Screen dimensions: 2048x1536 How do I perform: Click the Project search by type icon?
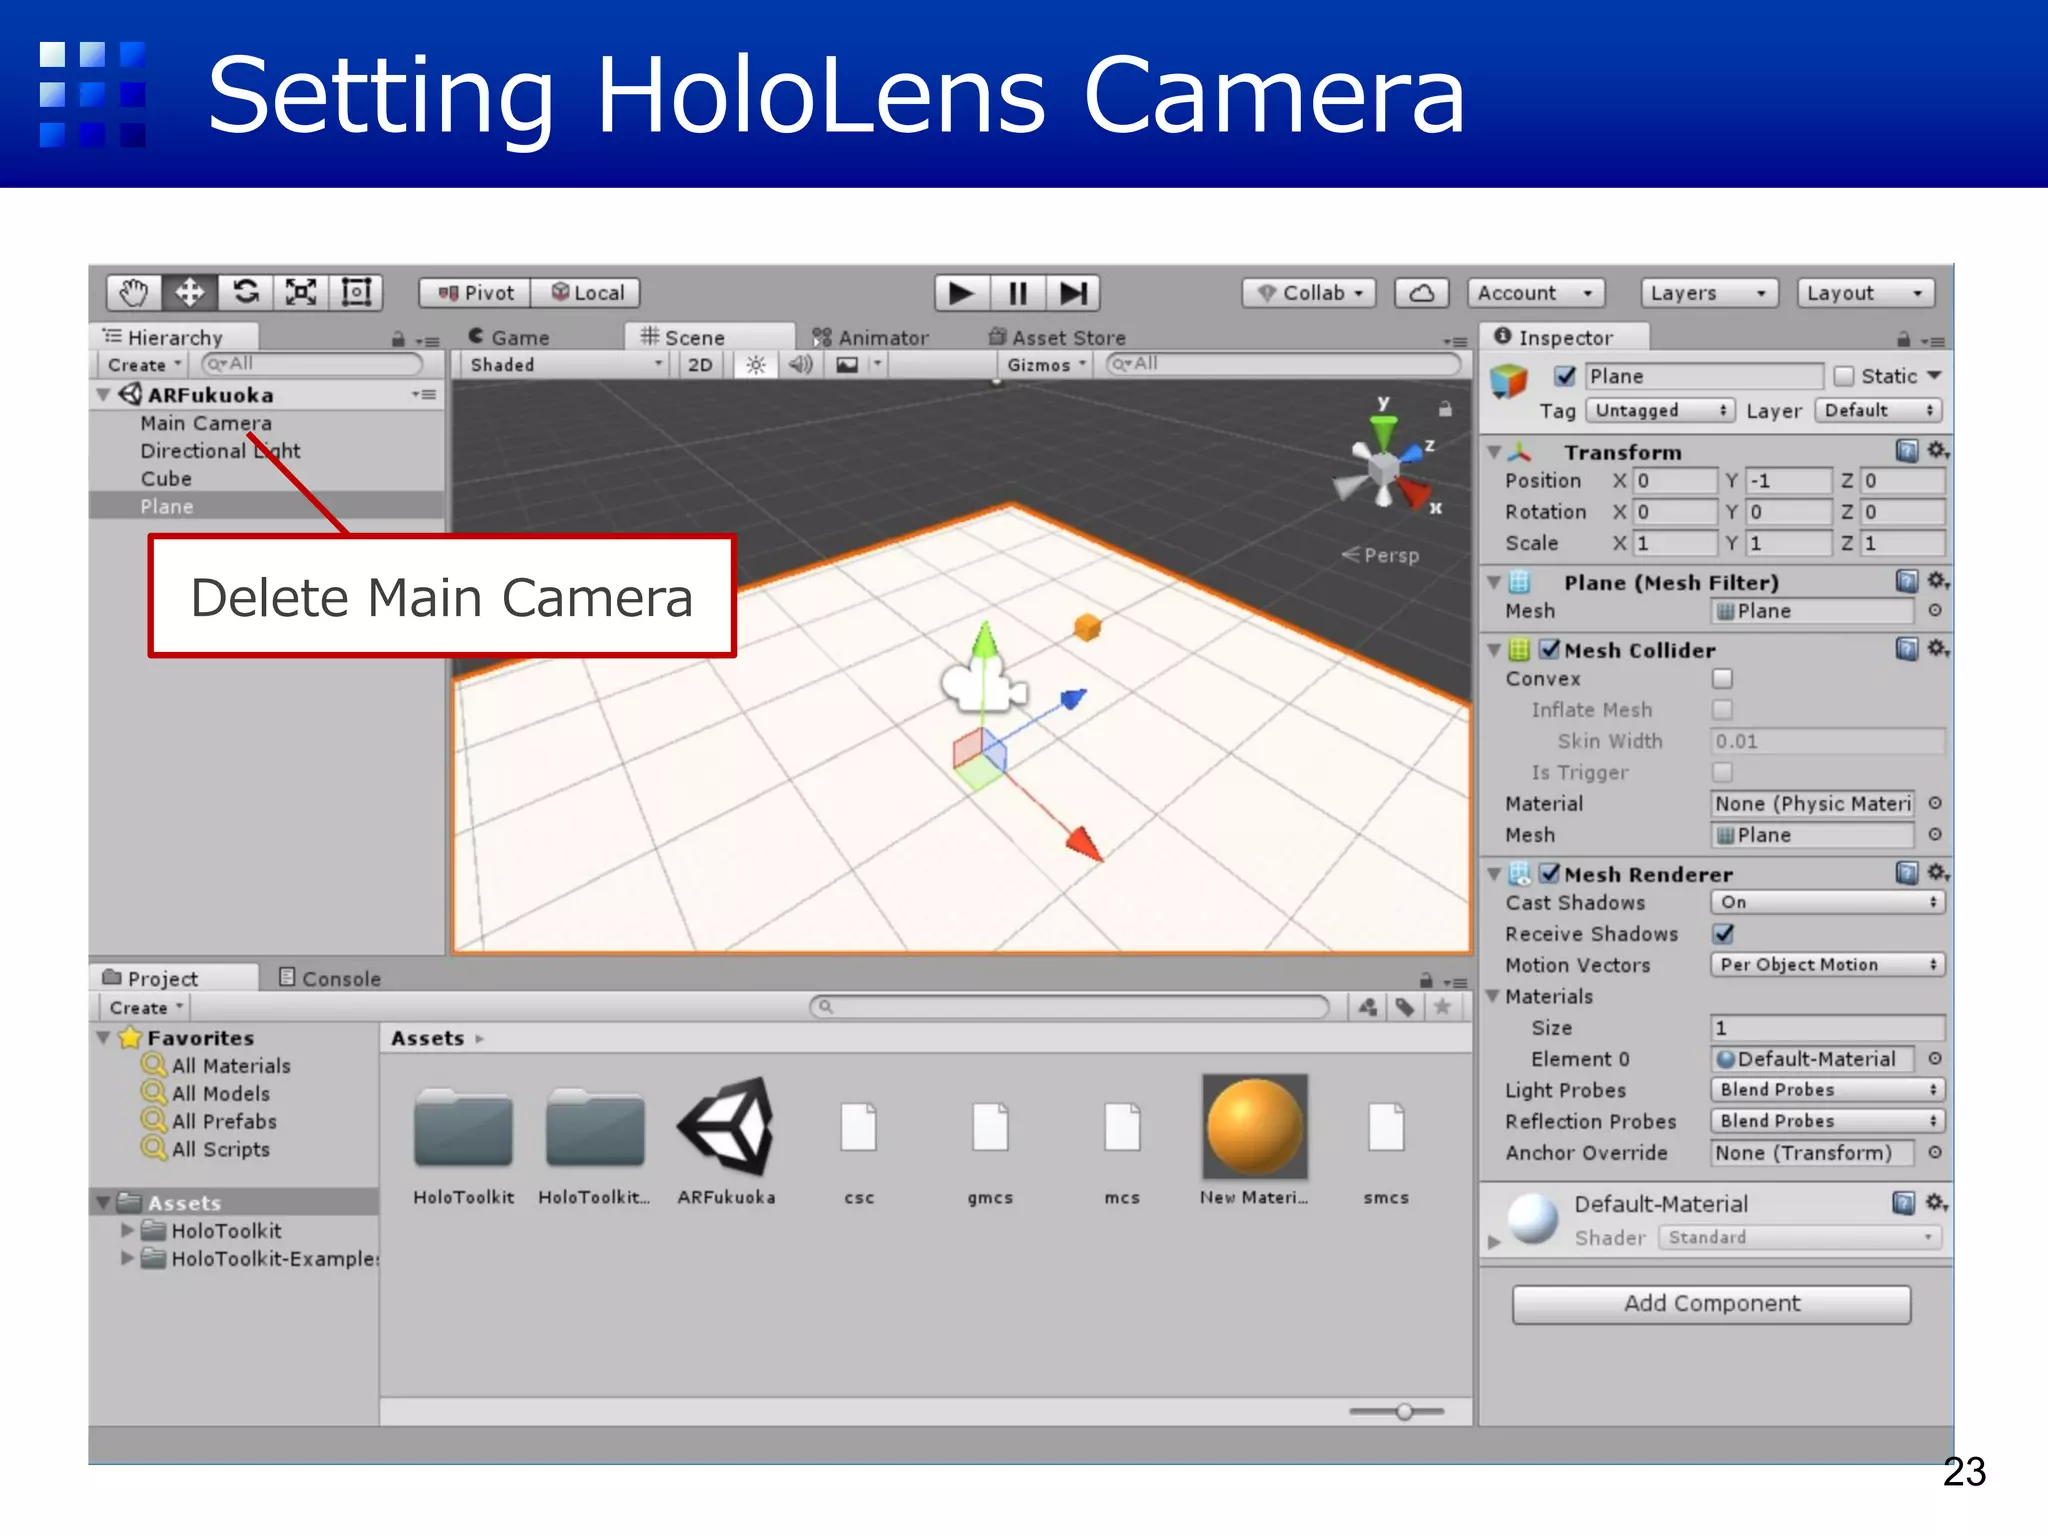1367,1007
